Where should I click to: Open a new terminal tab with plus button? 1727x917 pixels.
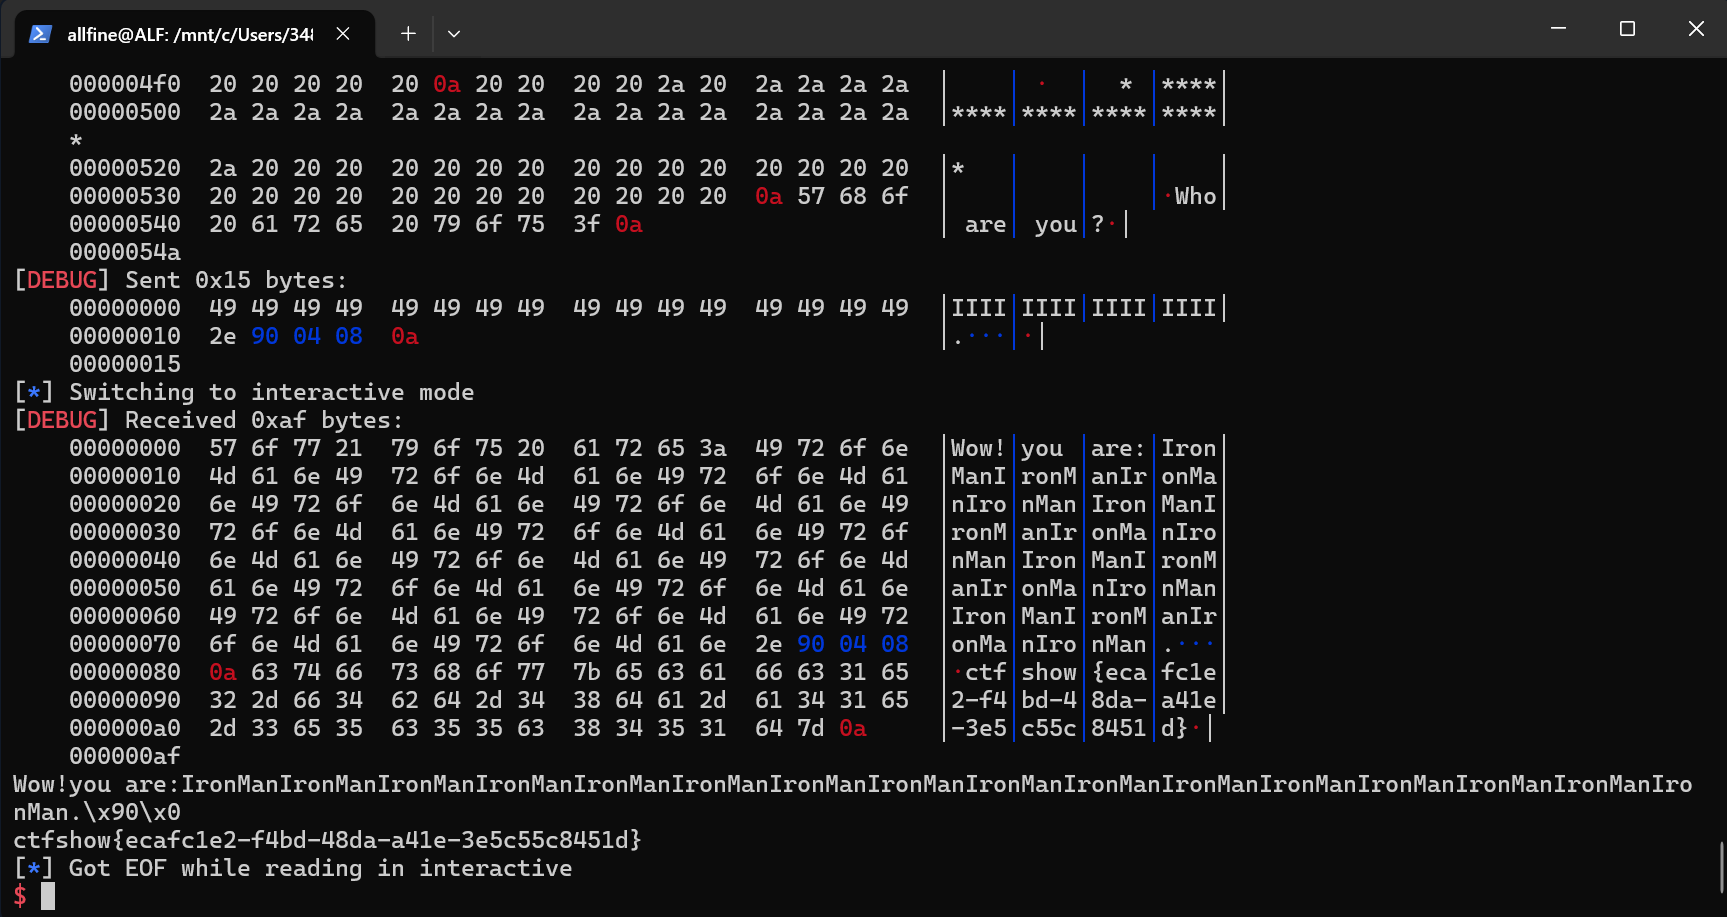(408, 34)
